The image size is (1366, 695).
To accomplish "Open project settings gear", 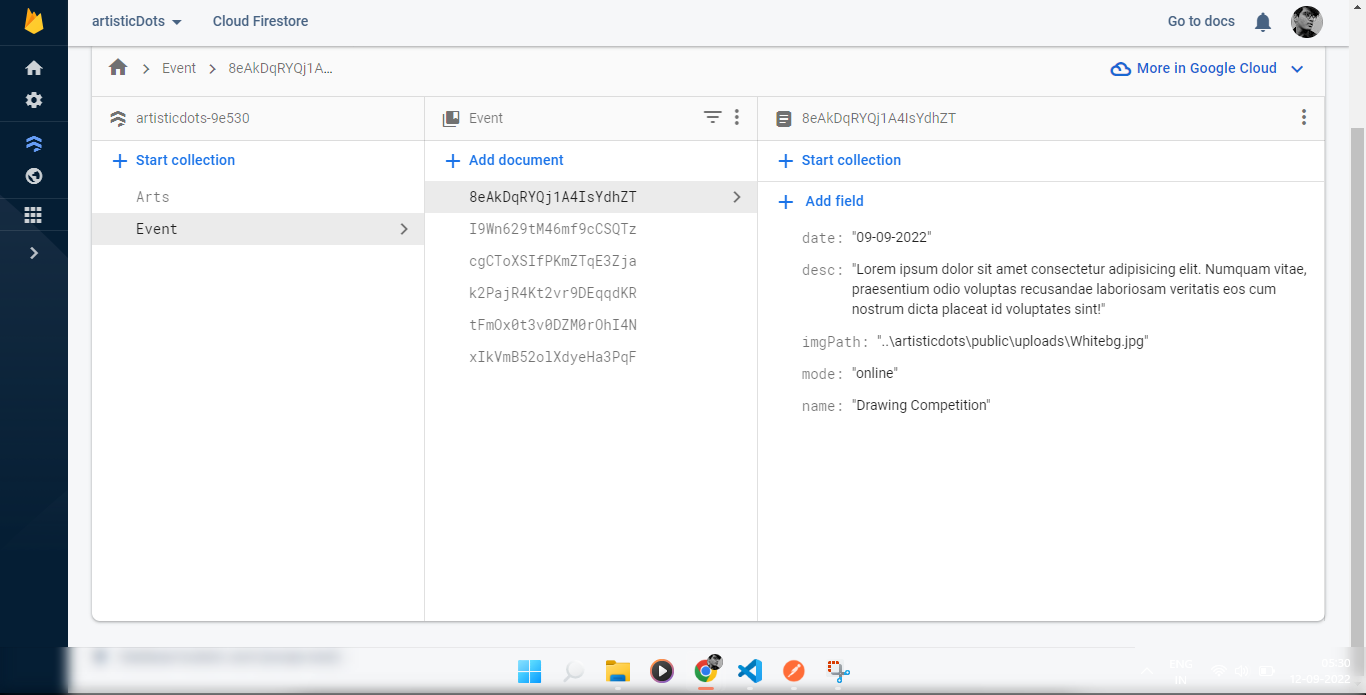I will pyautogui.click(x=33, y=100).
